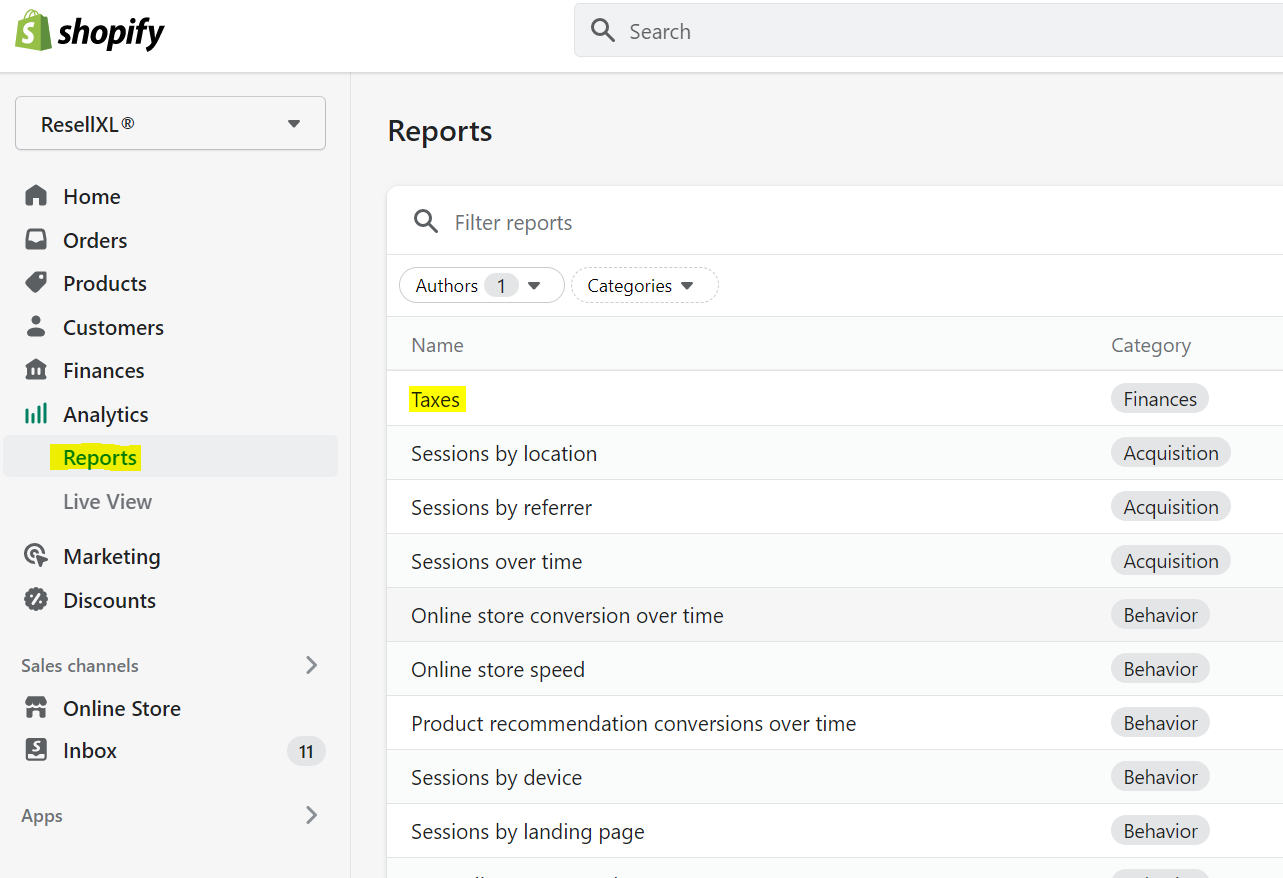
Task: Click the Finances bank icon
Action: point(36,370)
